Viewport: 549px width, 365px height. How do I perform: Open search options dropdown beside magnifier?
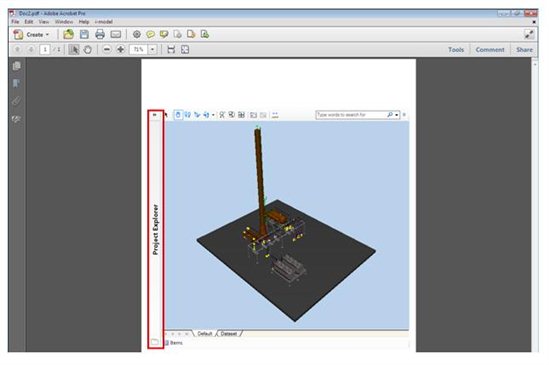(397, 115)
